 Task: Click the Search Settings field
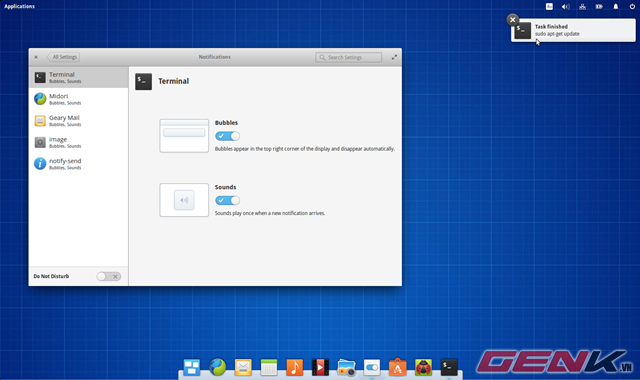pos(349,58)
